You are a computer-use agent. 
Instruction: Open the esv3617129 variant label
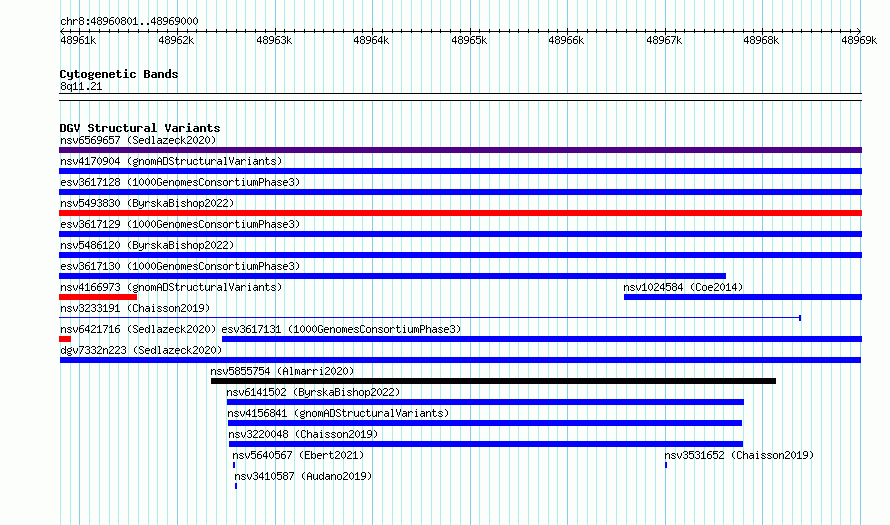pos(180,224)
